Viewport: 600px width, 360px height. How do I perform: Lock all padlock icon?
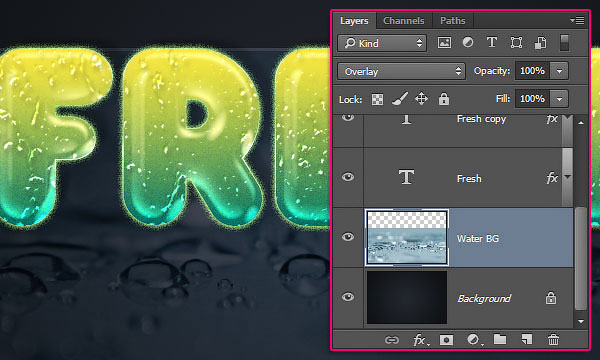click(443, 99)
